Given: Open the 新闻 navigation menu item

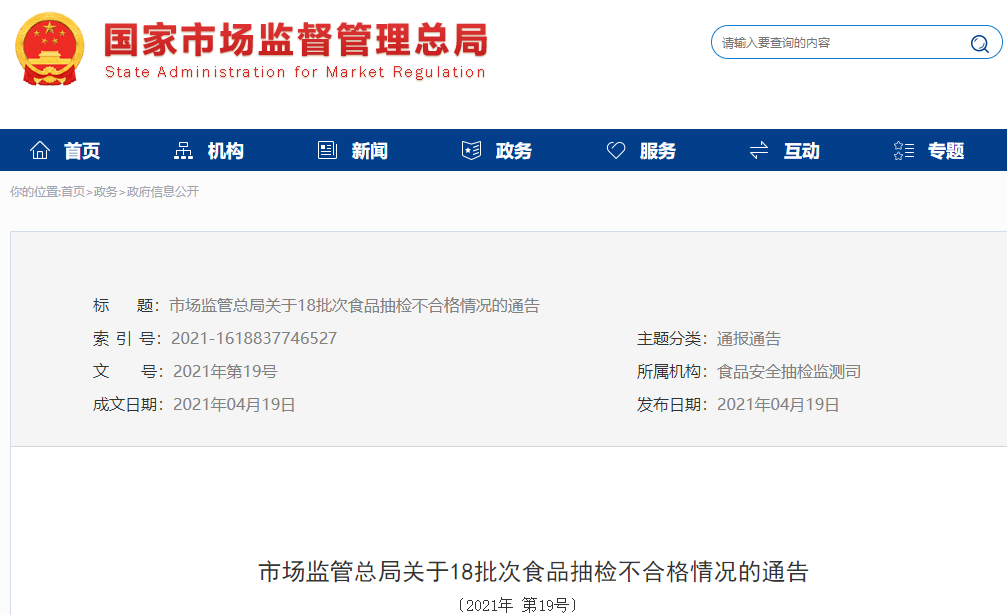Looking at the screenshot, I should click(369, 151).
